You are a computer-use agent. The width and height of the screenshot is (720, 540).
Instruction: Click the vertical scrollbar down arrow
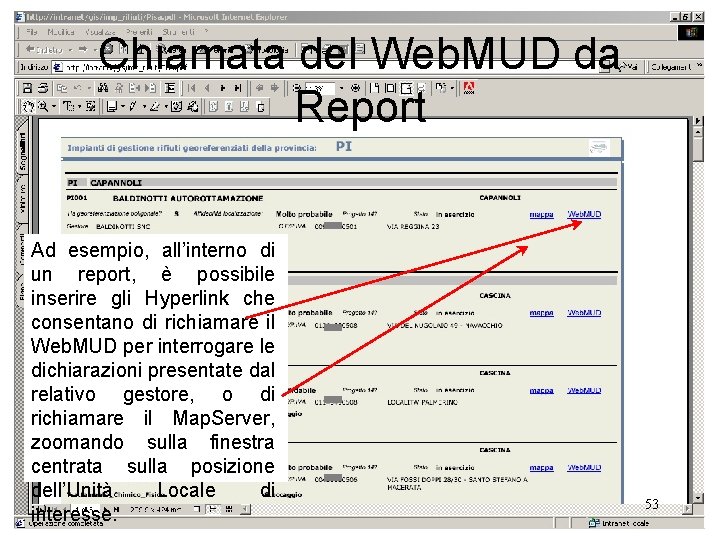coord(698,498)
